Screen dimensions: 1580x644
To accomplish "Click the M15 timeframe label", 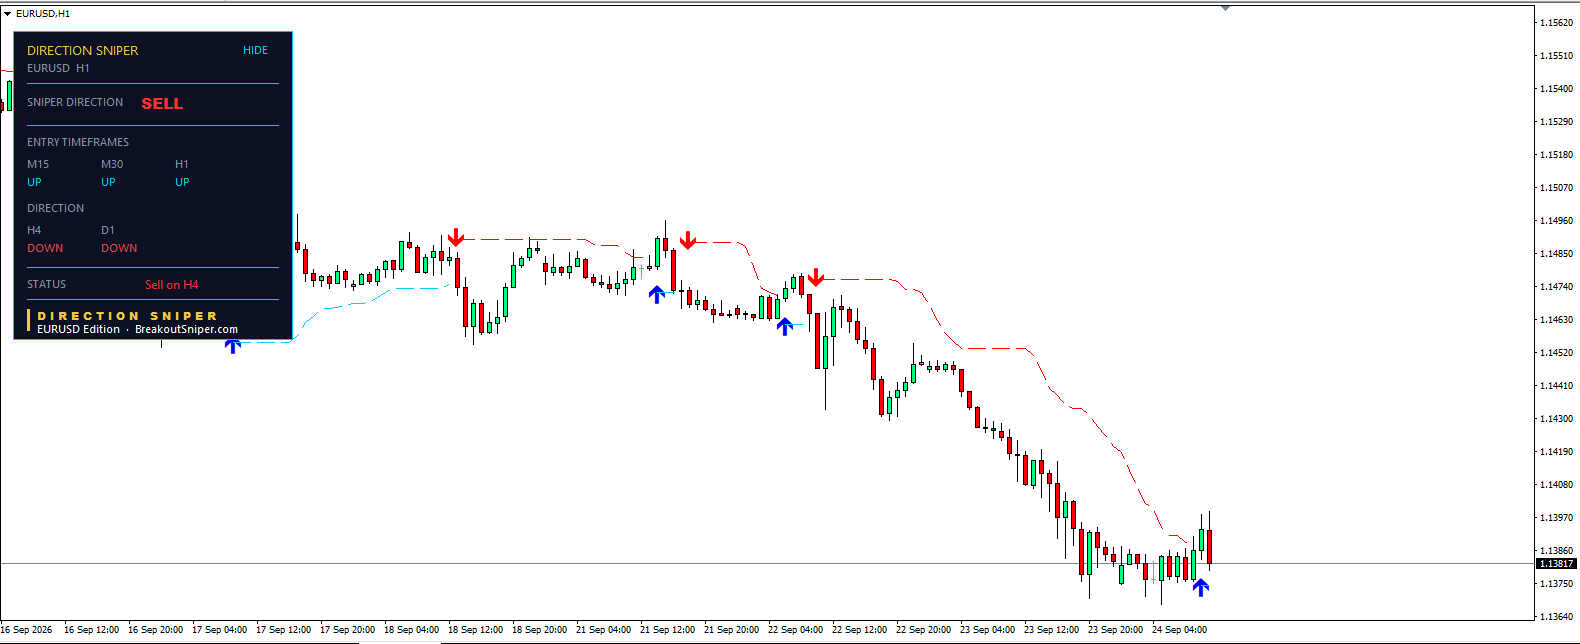I will 38,164.
